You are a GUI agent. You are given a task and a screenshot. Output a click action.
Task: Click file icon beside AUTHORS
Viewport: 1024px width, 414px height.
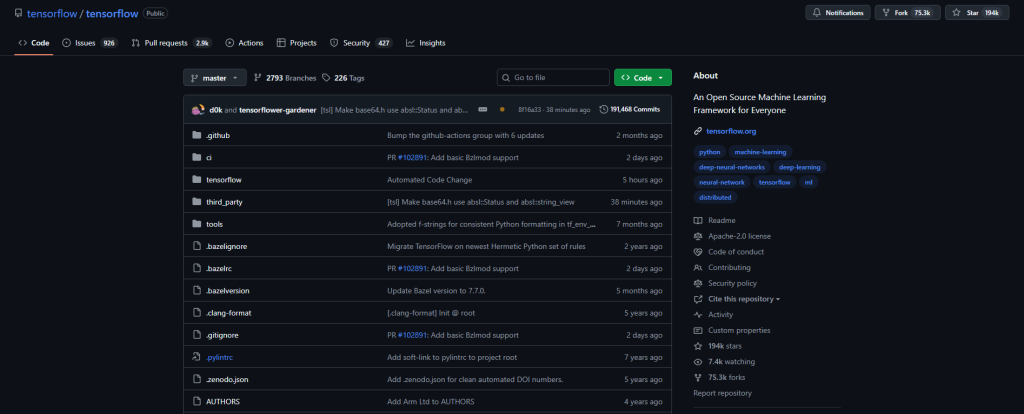click(x=197, y=402)
